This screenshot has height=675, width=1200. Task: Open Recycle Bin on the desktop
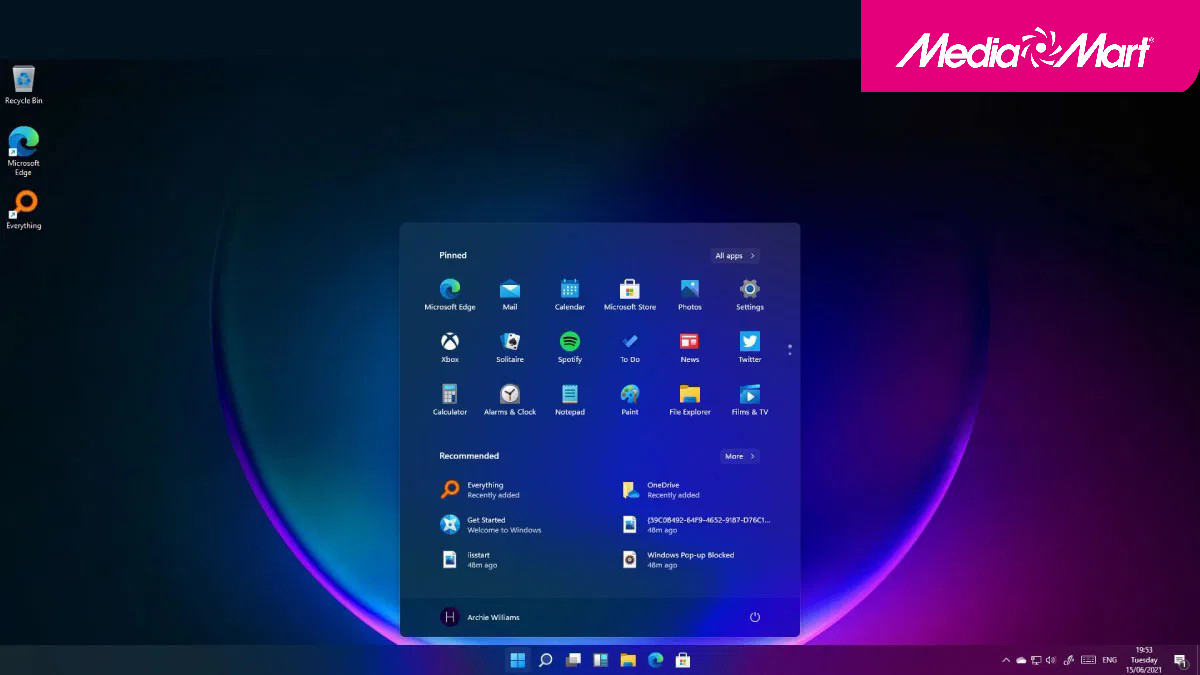24,82
